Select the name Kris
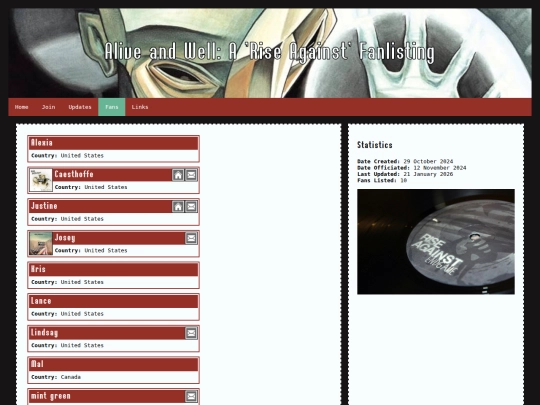540x405 pixels. (38, 269)
